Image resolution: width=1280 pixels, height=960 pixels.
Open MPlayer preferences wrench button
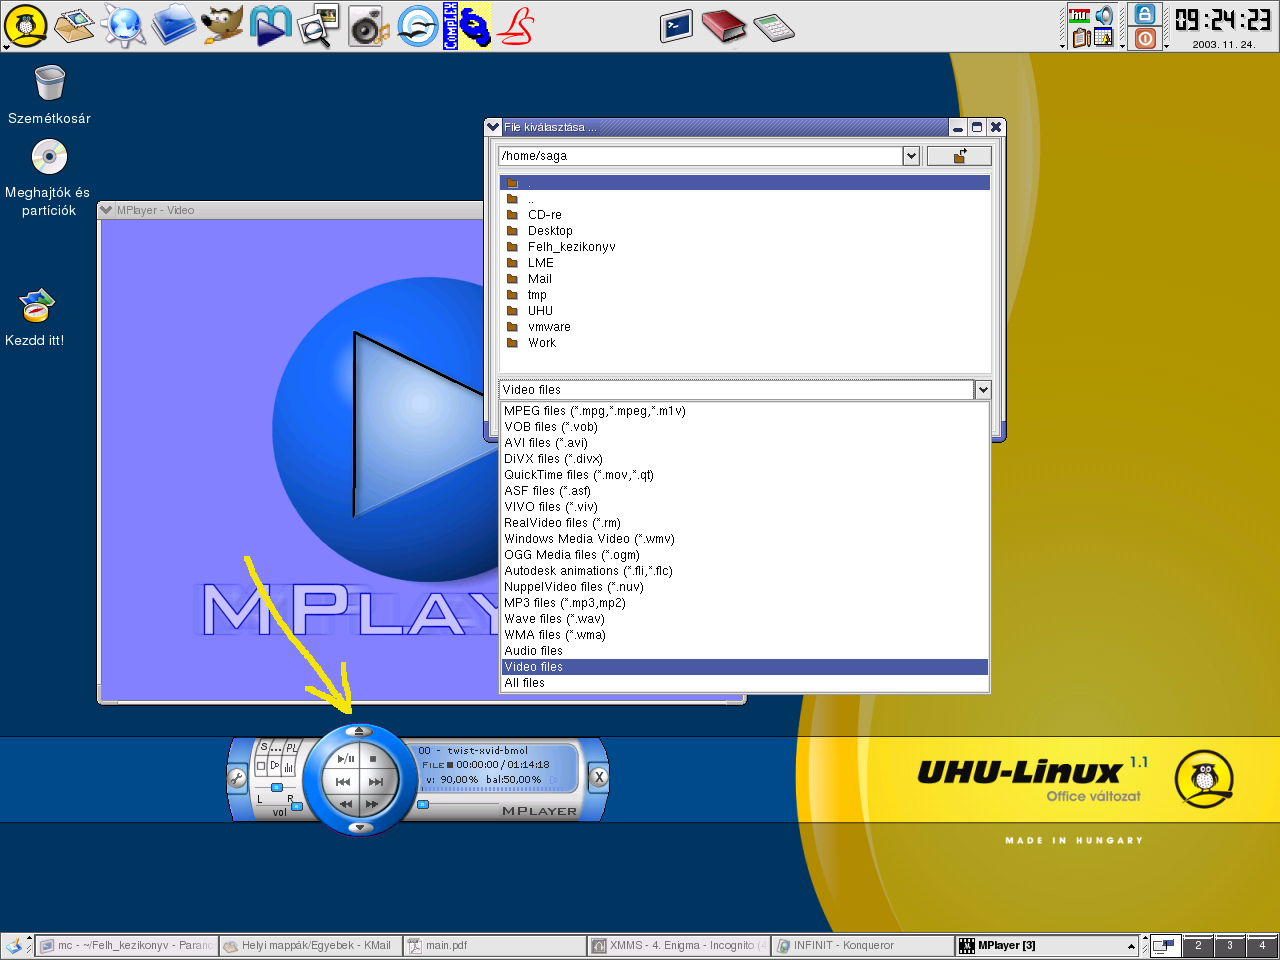tap(237, 778)
